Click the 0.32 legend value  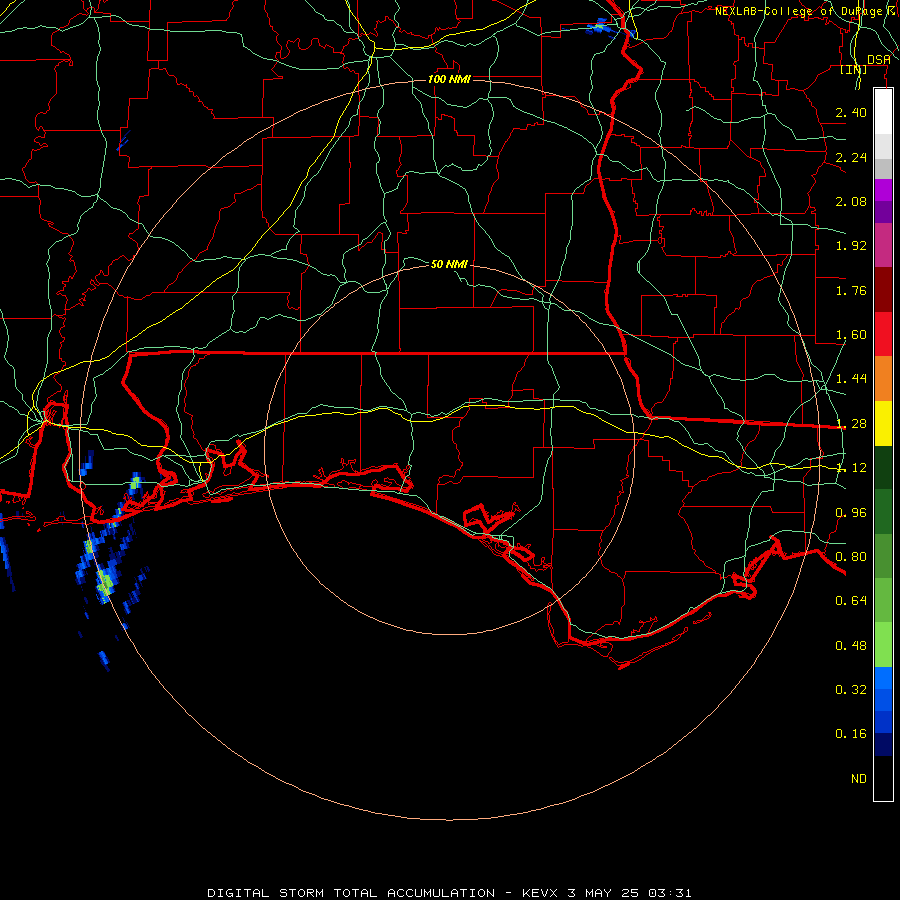pos(851,690)
